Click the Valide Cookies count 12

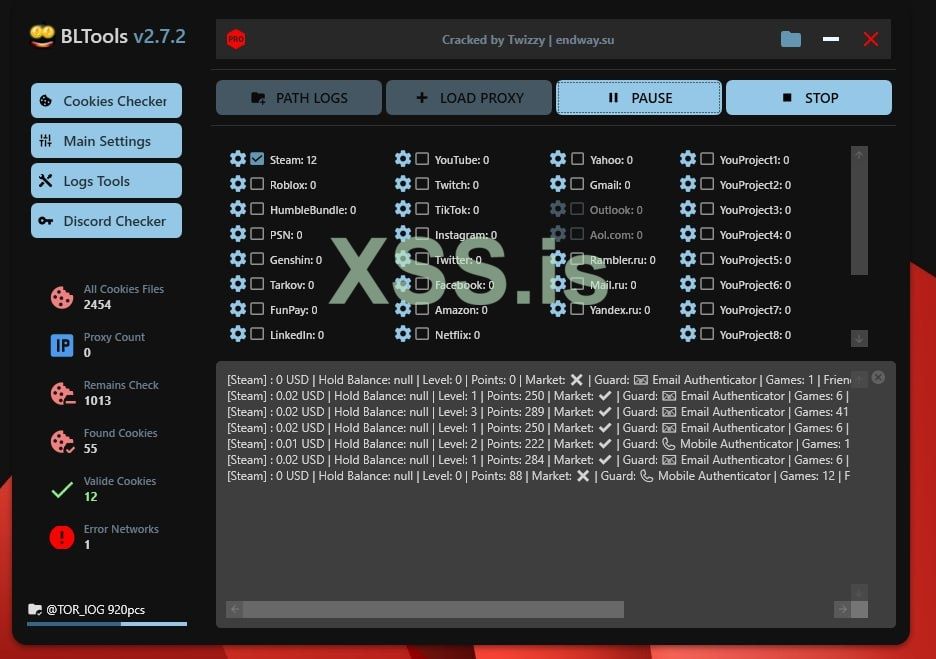91,497
